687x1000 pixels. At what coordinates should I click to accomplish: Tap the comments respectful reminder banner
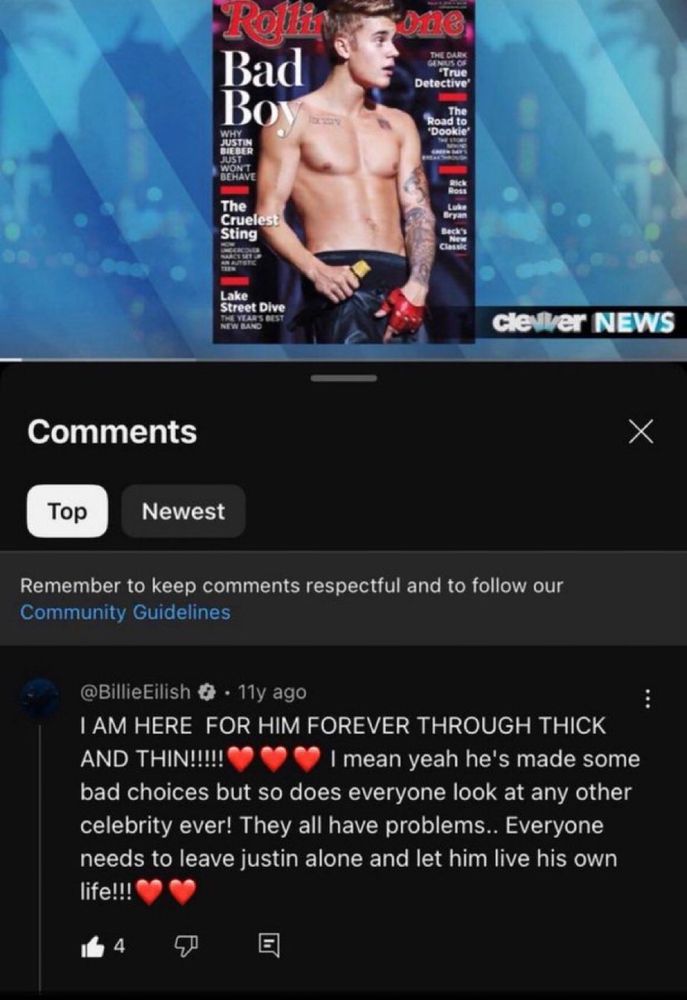tap(343, 598)
